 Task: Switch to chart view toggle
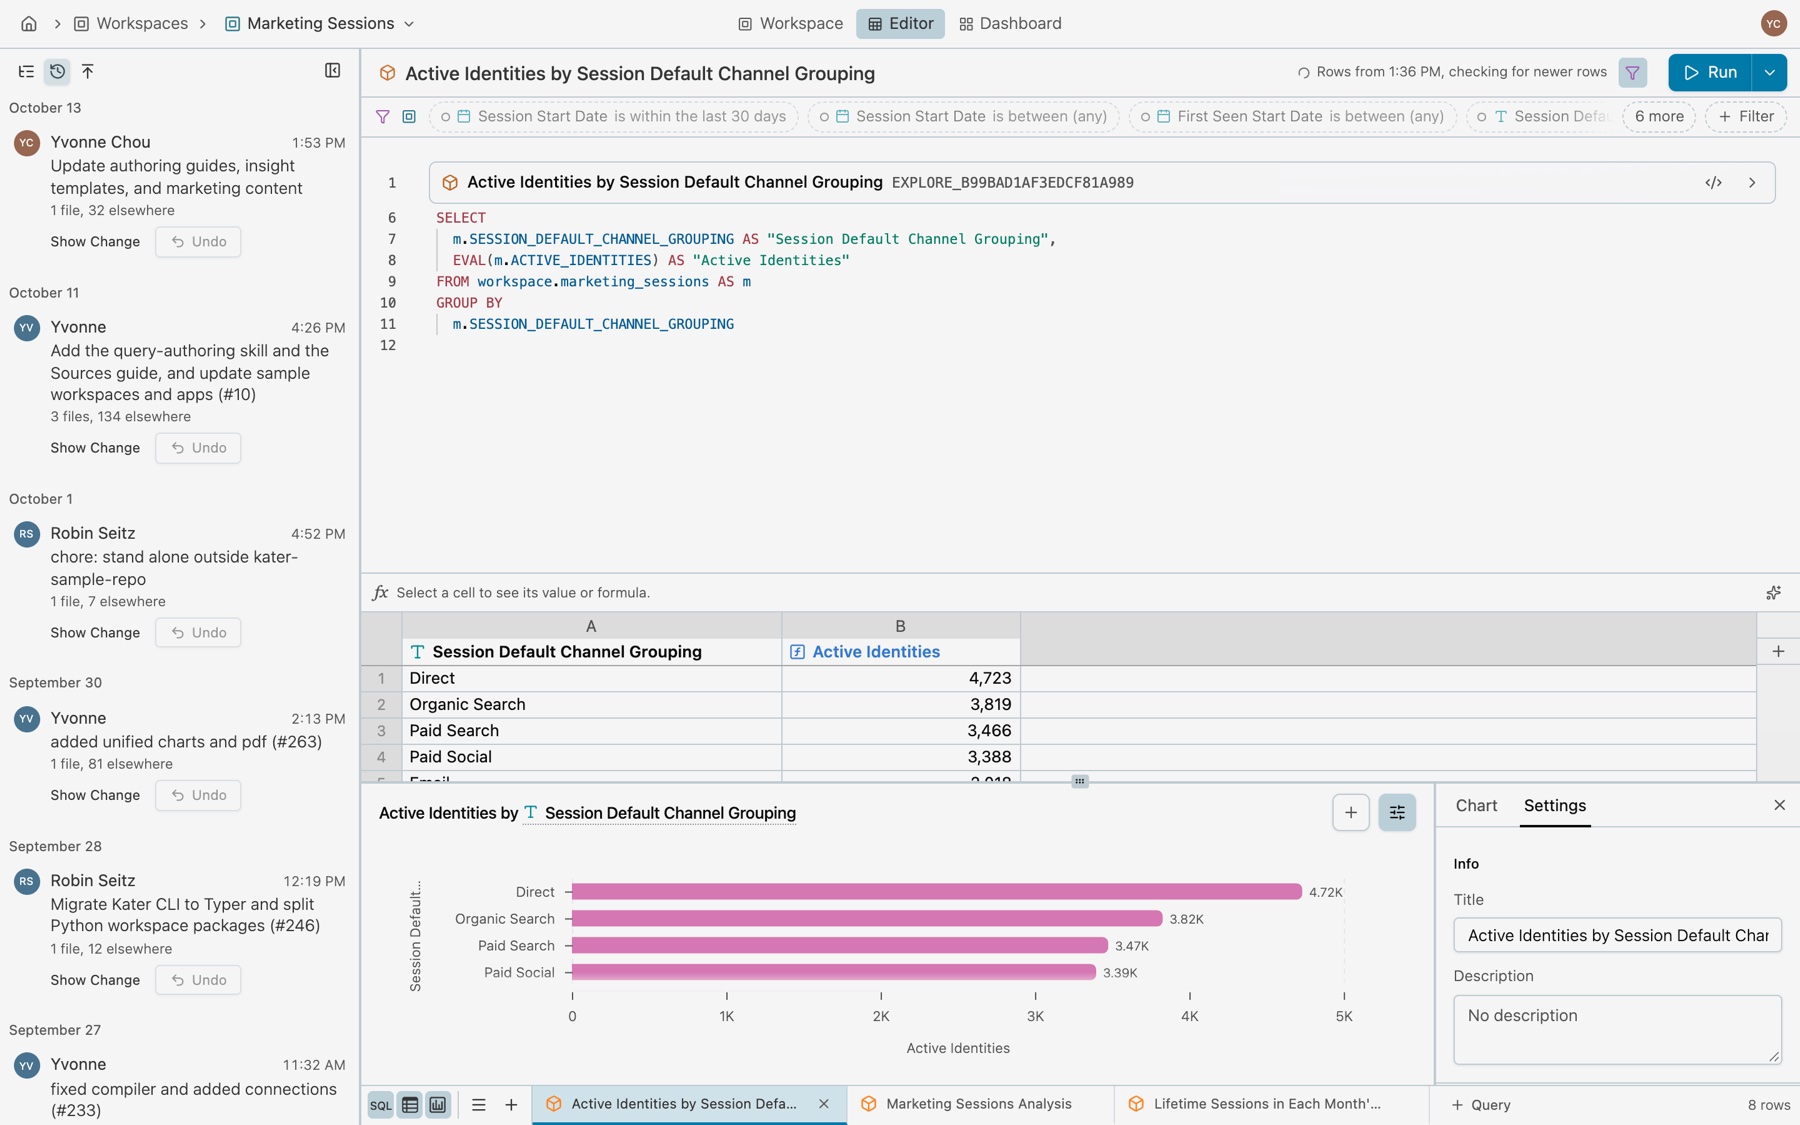(438, 1104)
